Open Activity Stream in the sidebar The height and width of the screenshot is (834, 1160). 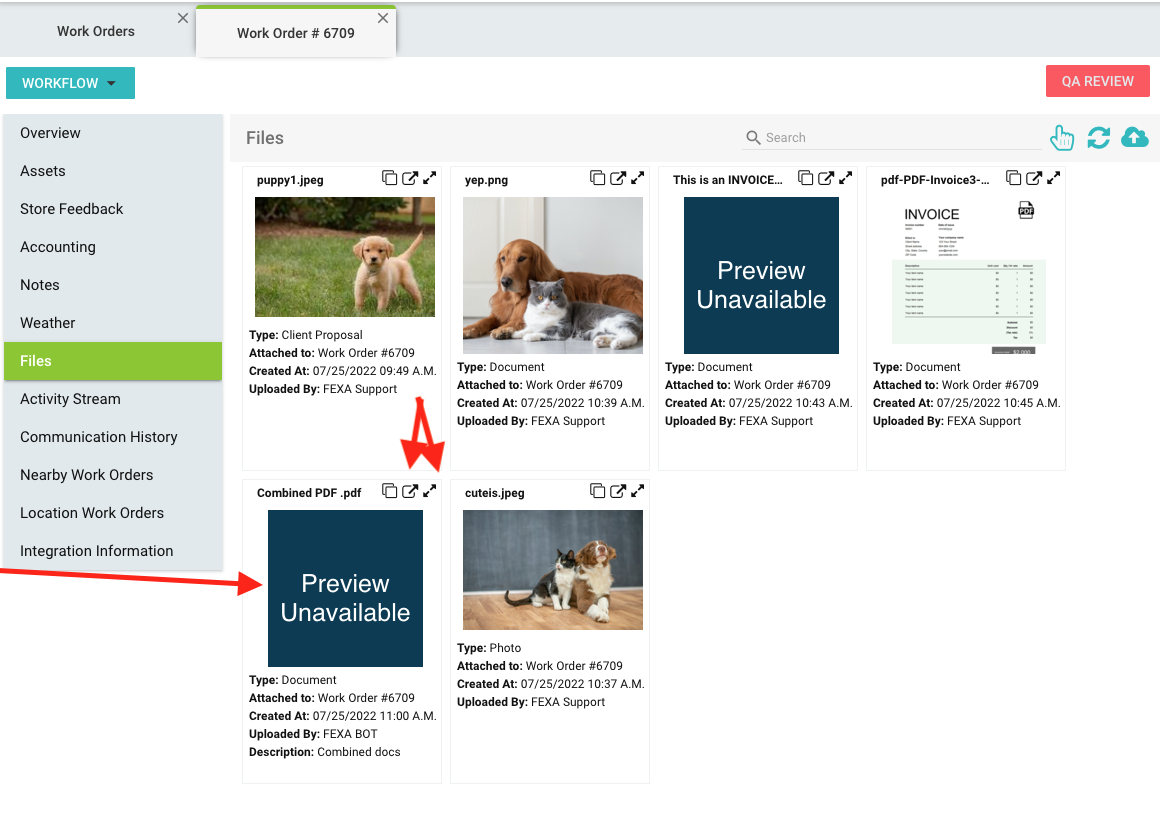[x=70, y=399]
